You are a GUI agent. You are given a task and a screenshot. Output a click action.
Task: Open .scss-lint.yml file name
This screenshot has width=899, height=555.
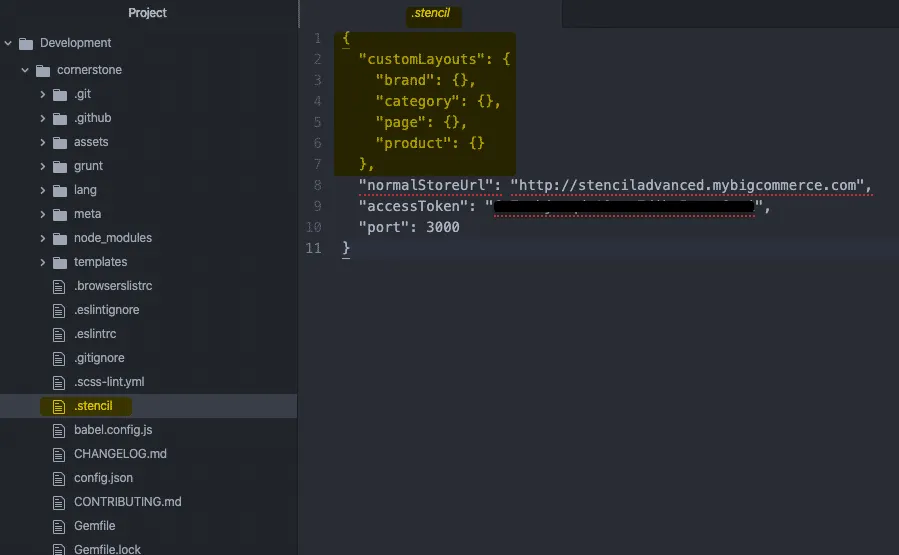click(109, 382)
